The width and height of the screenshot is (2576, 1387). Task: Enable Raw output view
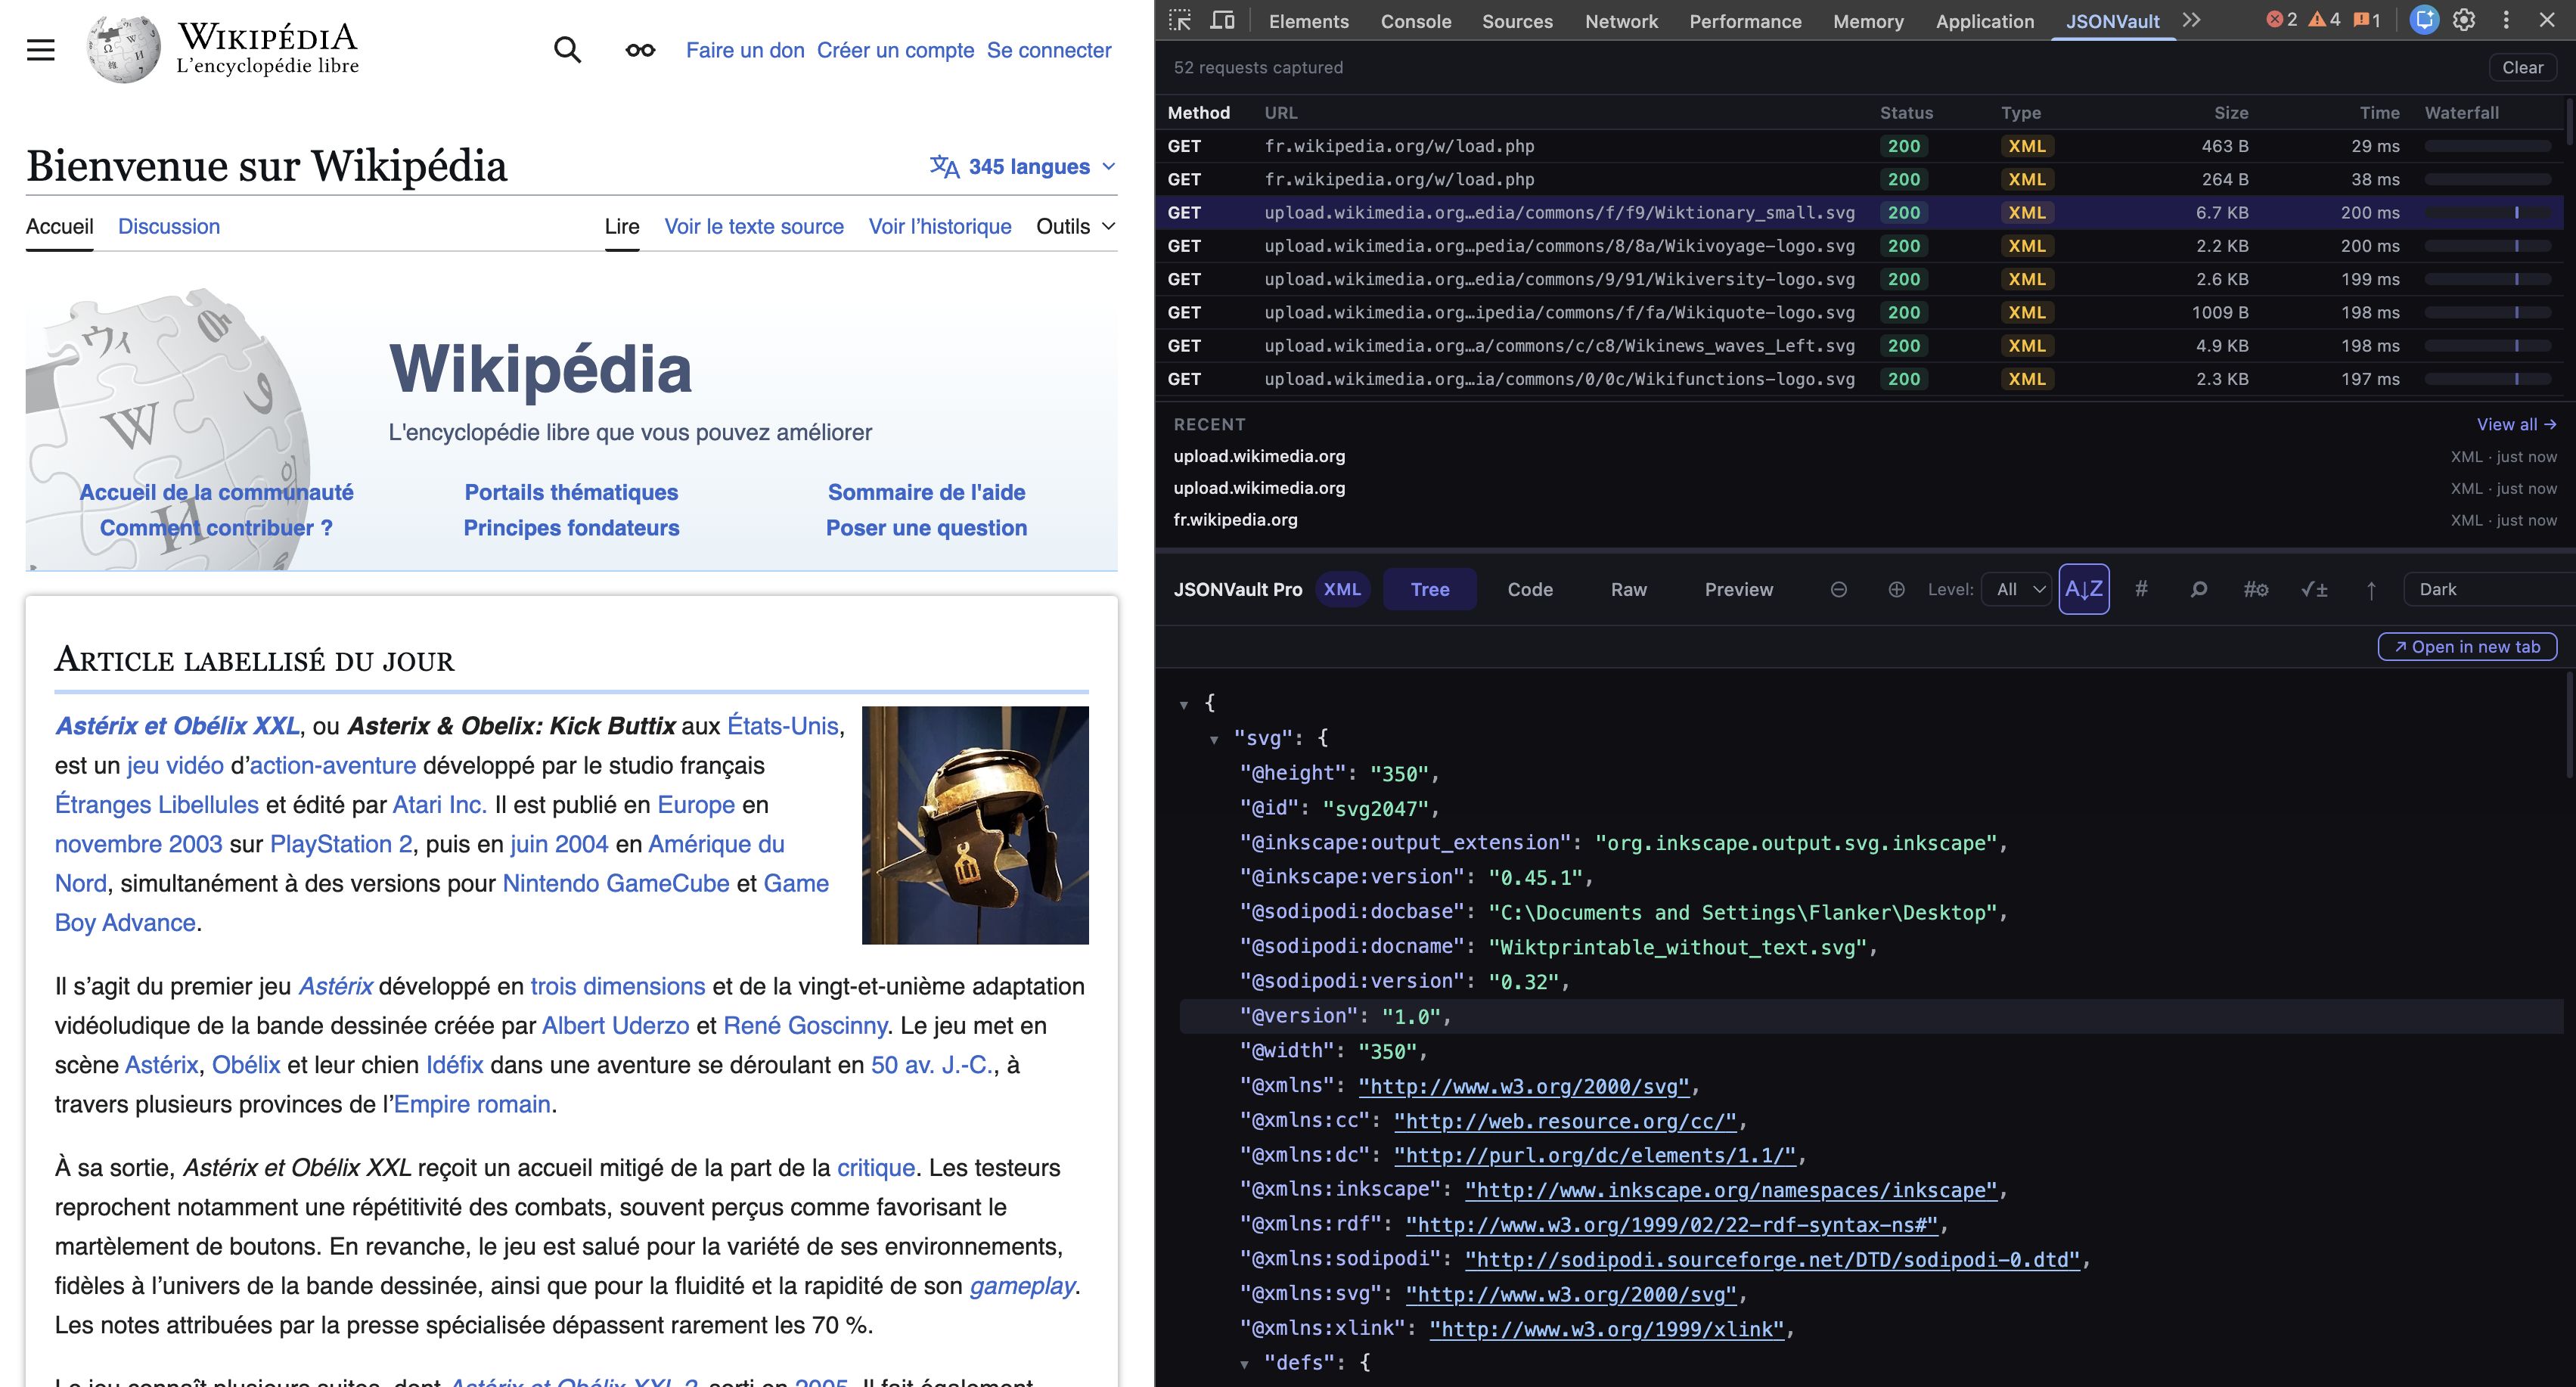(x=1628, y=589)
